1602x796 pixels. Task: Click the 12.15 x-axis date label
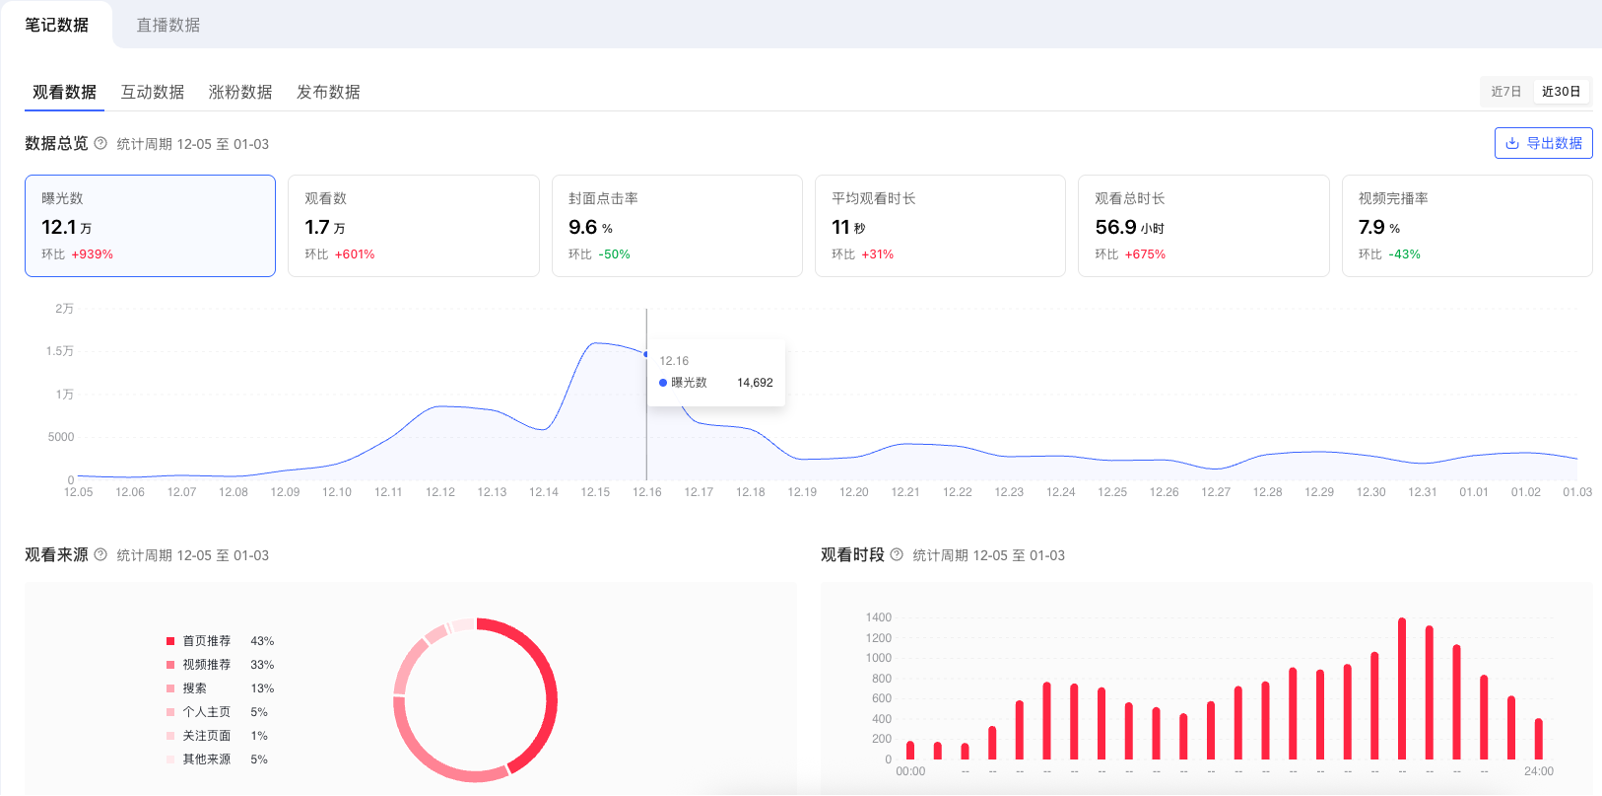[x=595, y=492]
